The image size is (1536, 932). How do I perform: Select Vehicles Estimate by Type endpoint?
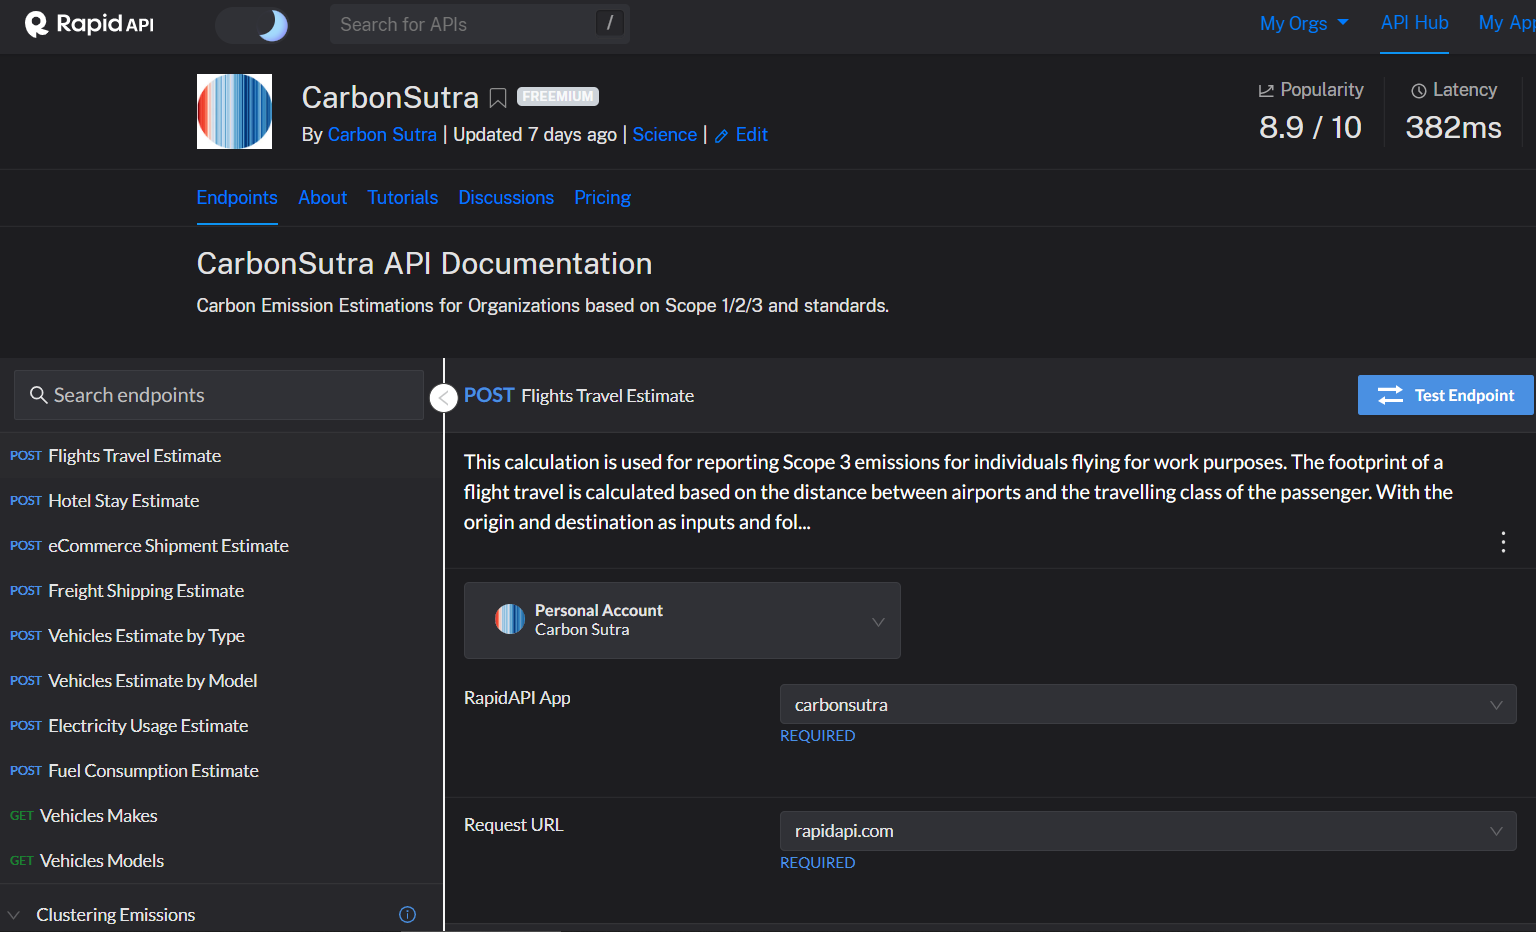[x=220, y=636]
